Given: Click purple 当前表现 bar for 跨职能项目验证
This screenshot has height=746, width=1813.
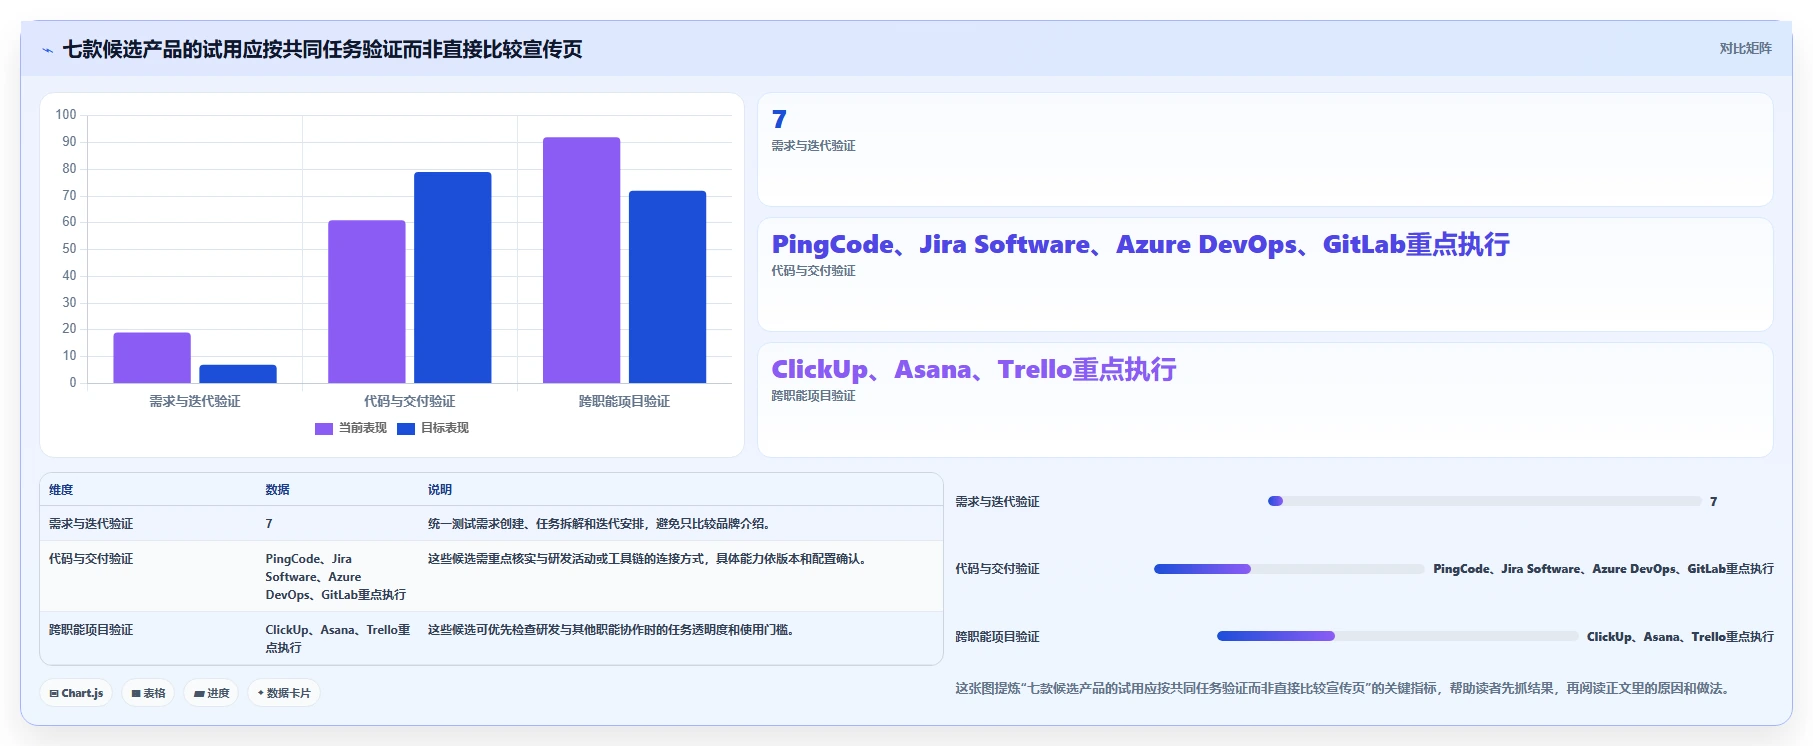Looking at the screenshot, I should pos(582,260).
